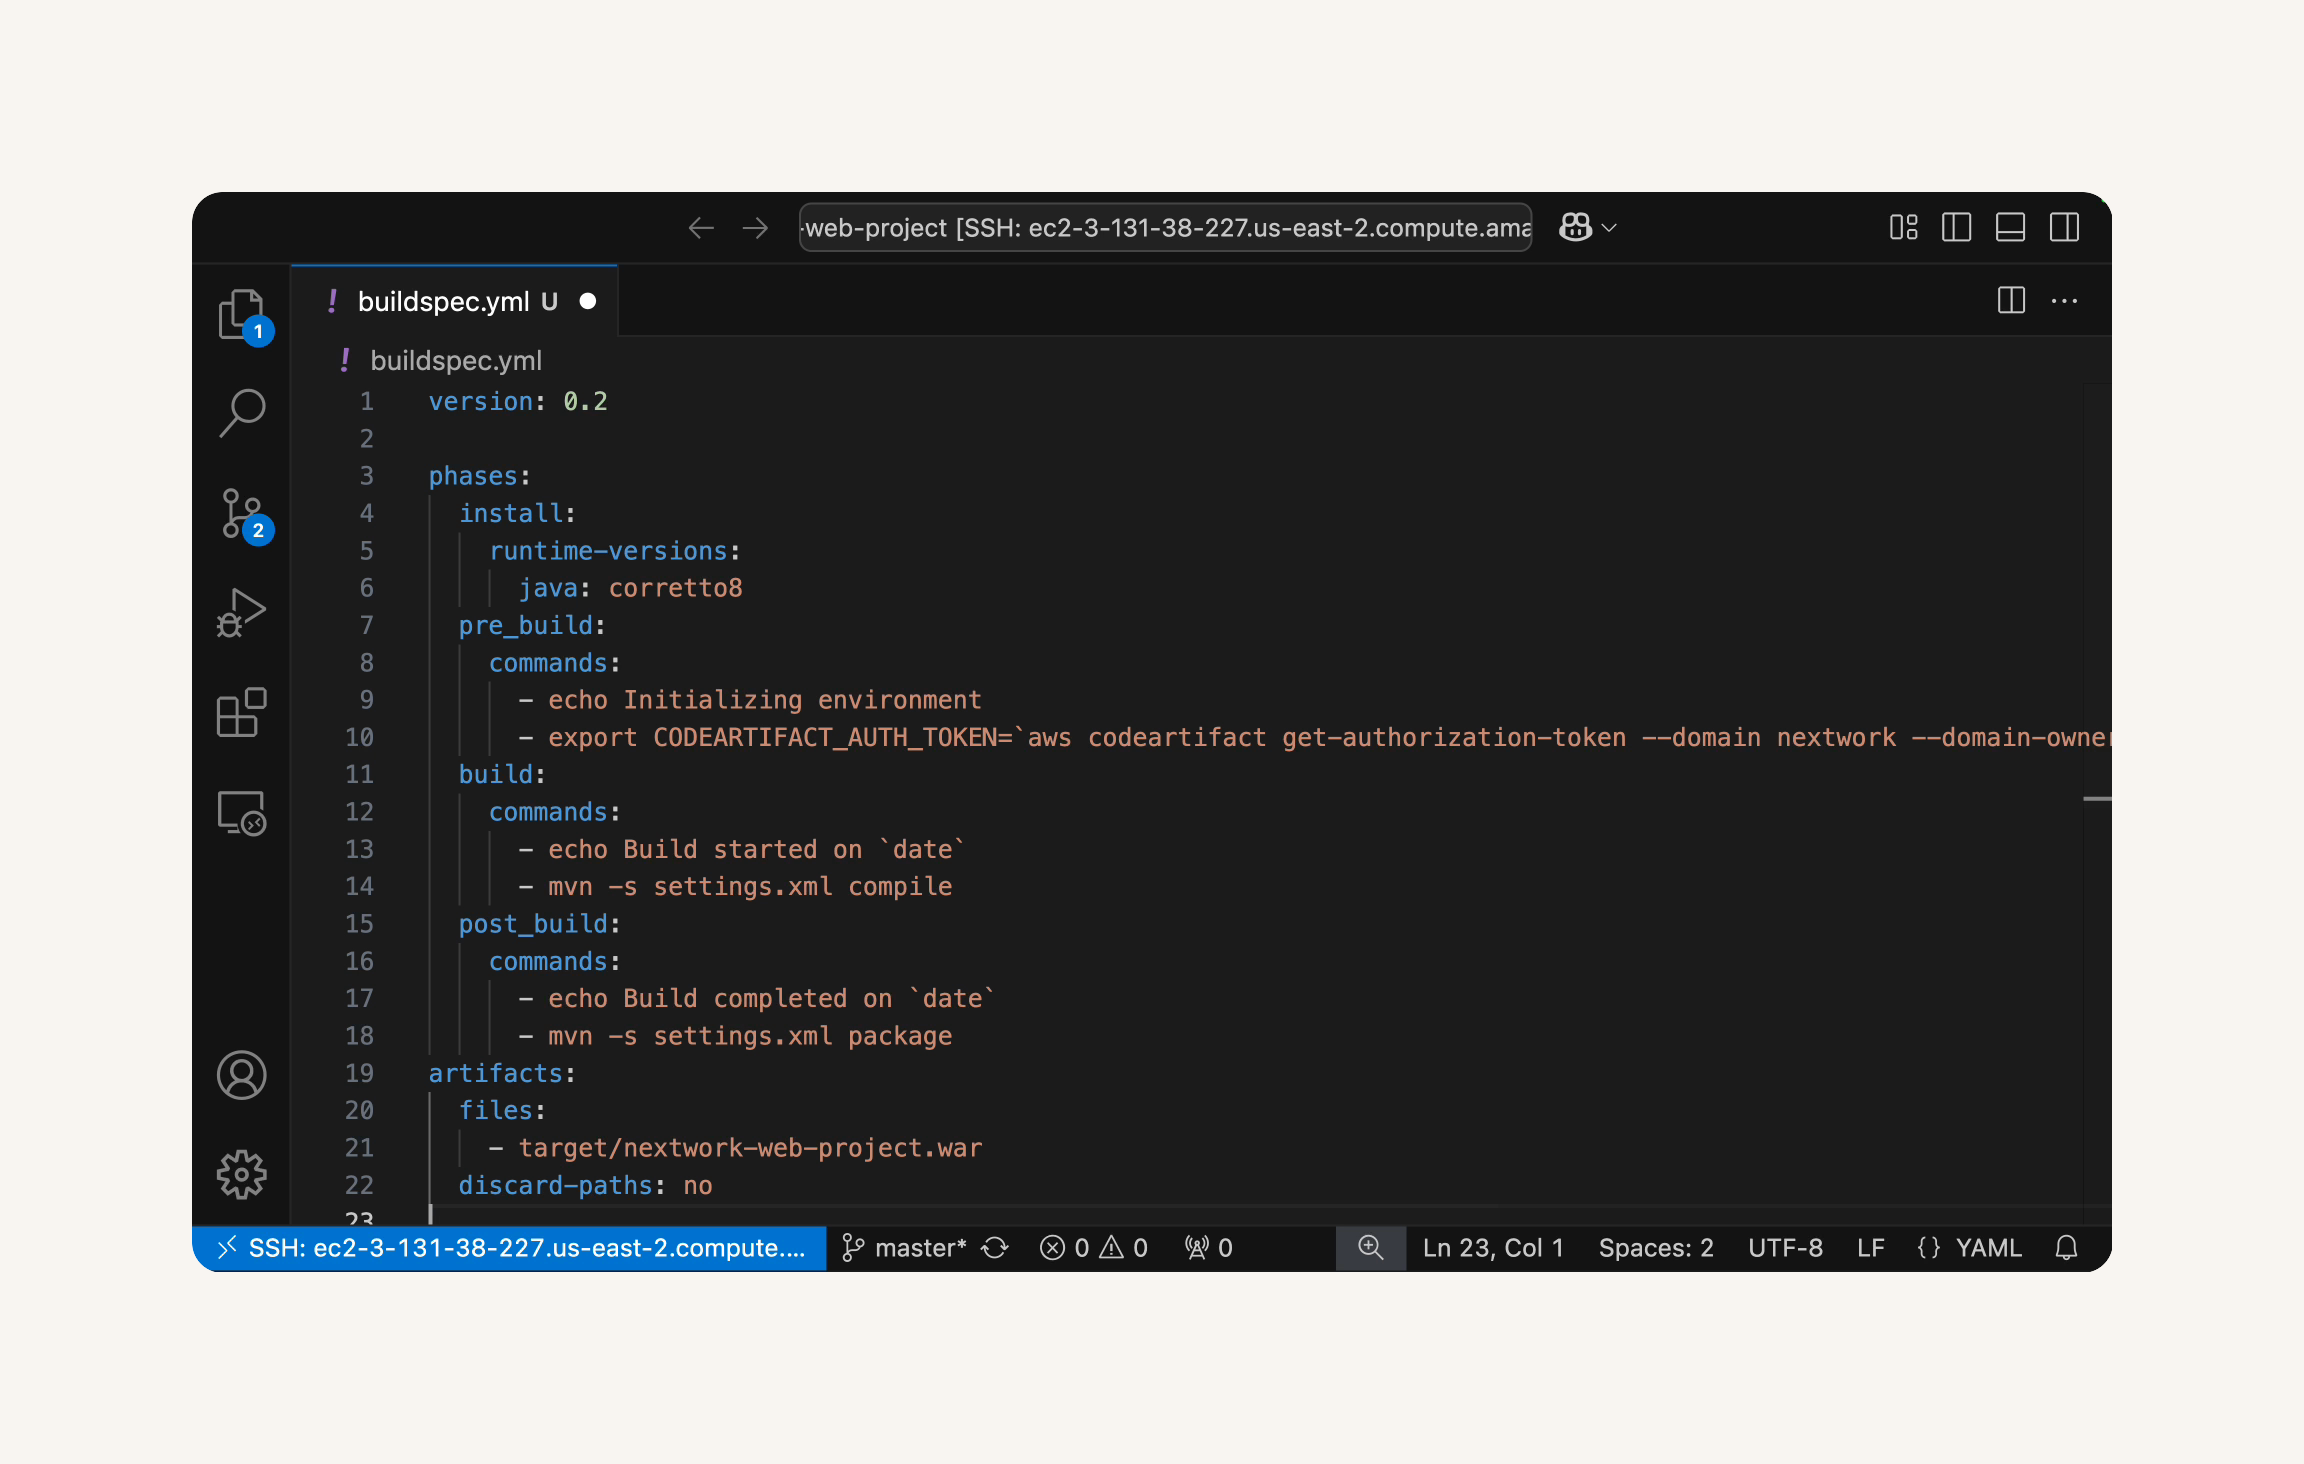Click 'target/nextwork-web-project.war' path
The image size is (2304, 1464).
point(750,1148)
